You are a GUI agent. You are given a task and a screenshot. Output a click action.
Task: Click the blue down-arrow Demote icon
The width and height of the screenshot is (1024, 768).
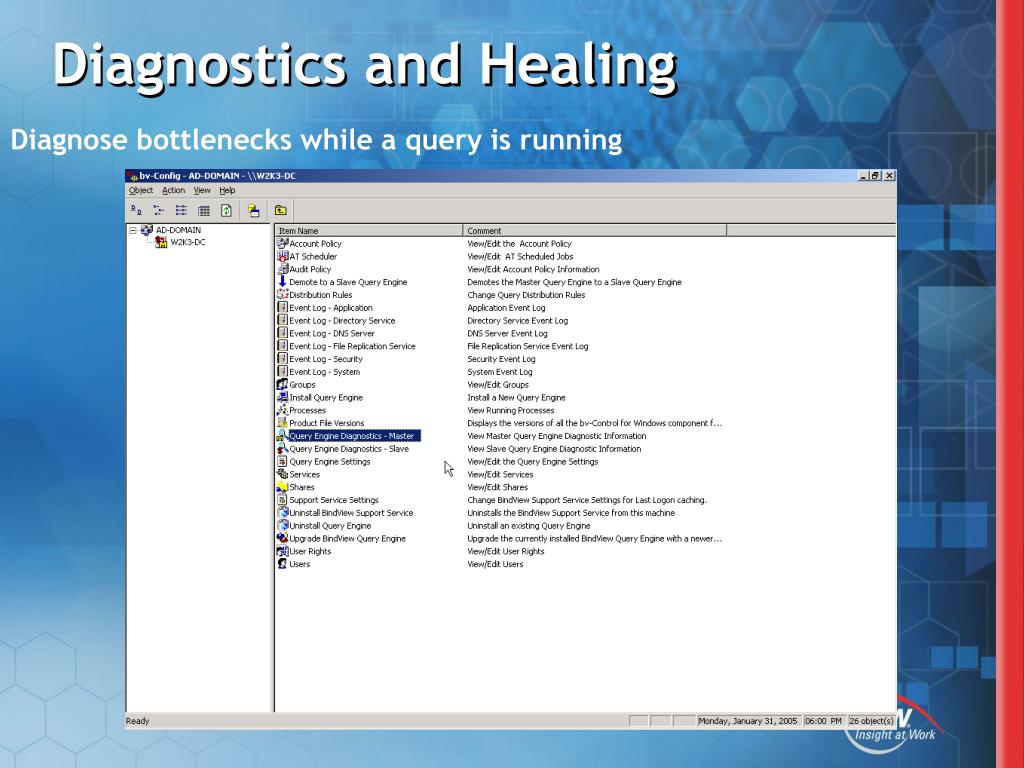[282, 281]
